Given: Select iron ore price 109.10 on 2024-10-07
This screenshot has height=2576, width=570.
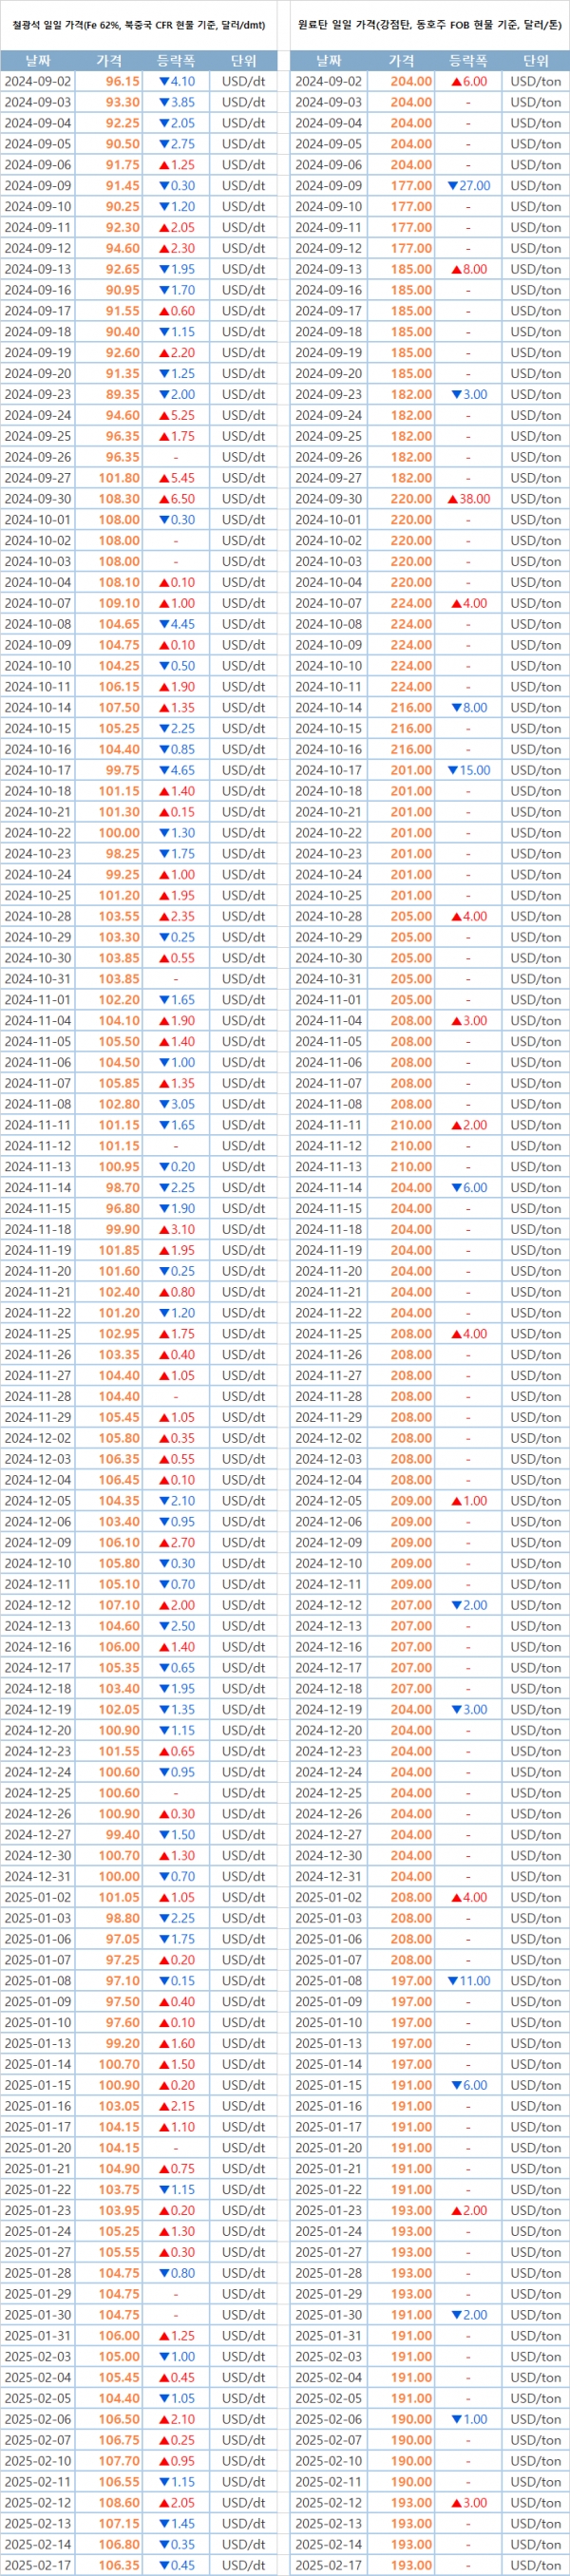Looking at the screenshot, I should click(x=119, y=603).
